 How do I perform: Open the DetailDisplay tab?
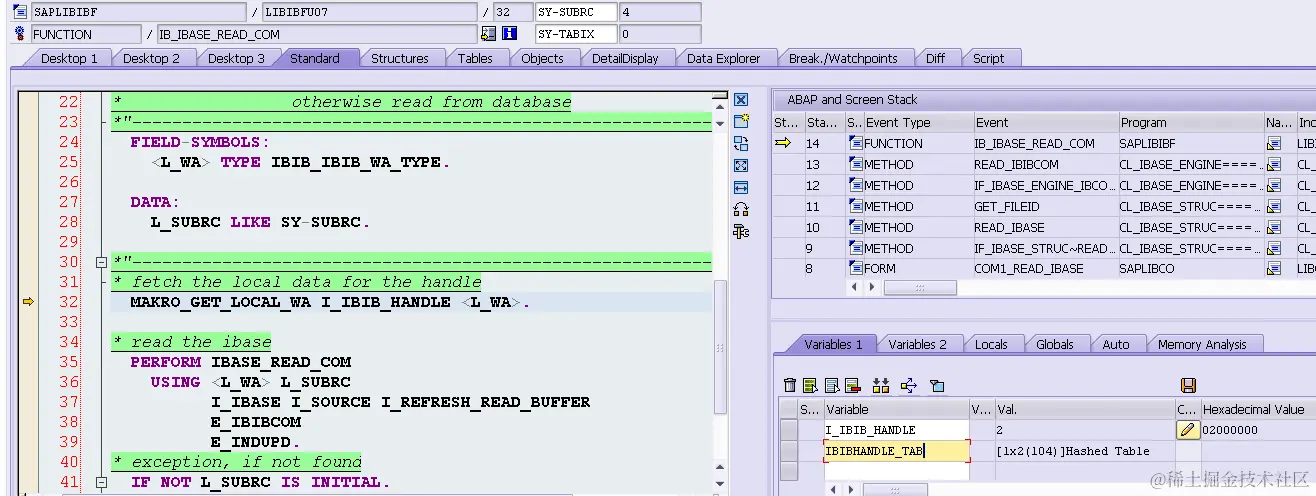click(625, 58)
